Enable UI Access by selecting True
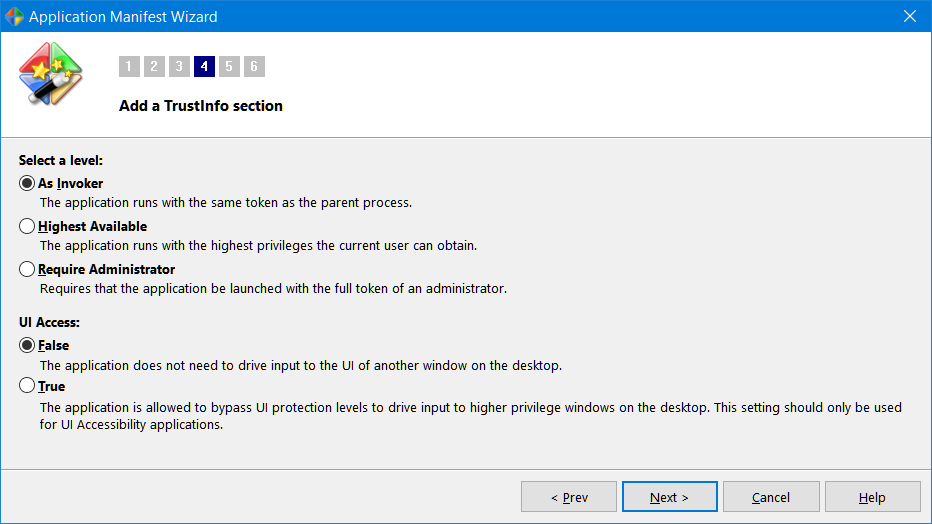 coord(28,386)
